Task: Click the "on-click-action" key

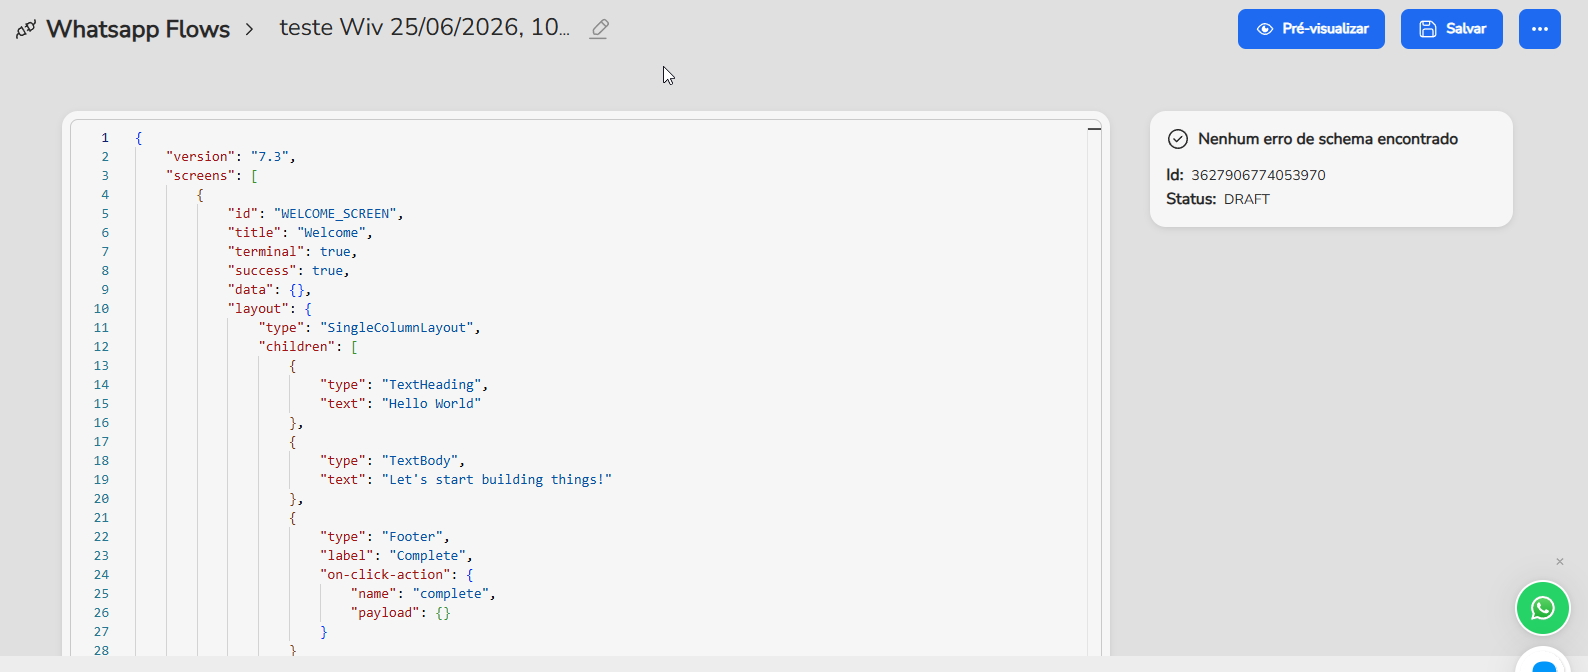Action: point(385,575)
